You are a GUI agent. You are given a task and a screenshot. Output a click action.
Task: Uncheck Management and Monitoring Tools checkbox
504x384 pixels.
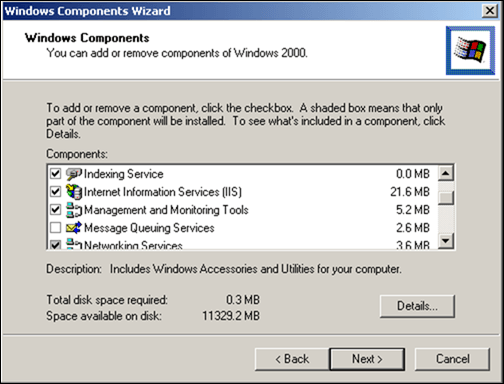[x=55, y=210]
